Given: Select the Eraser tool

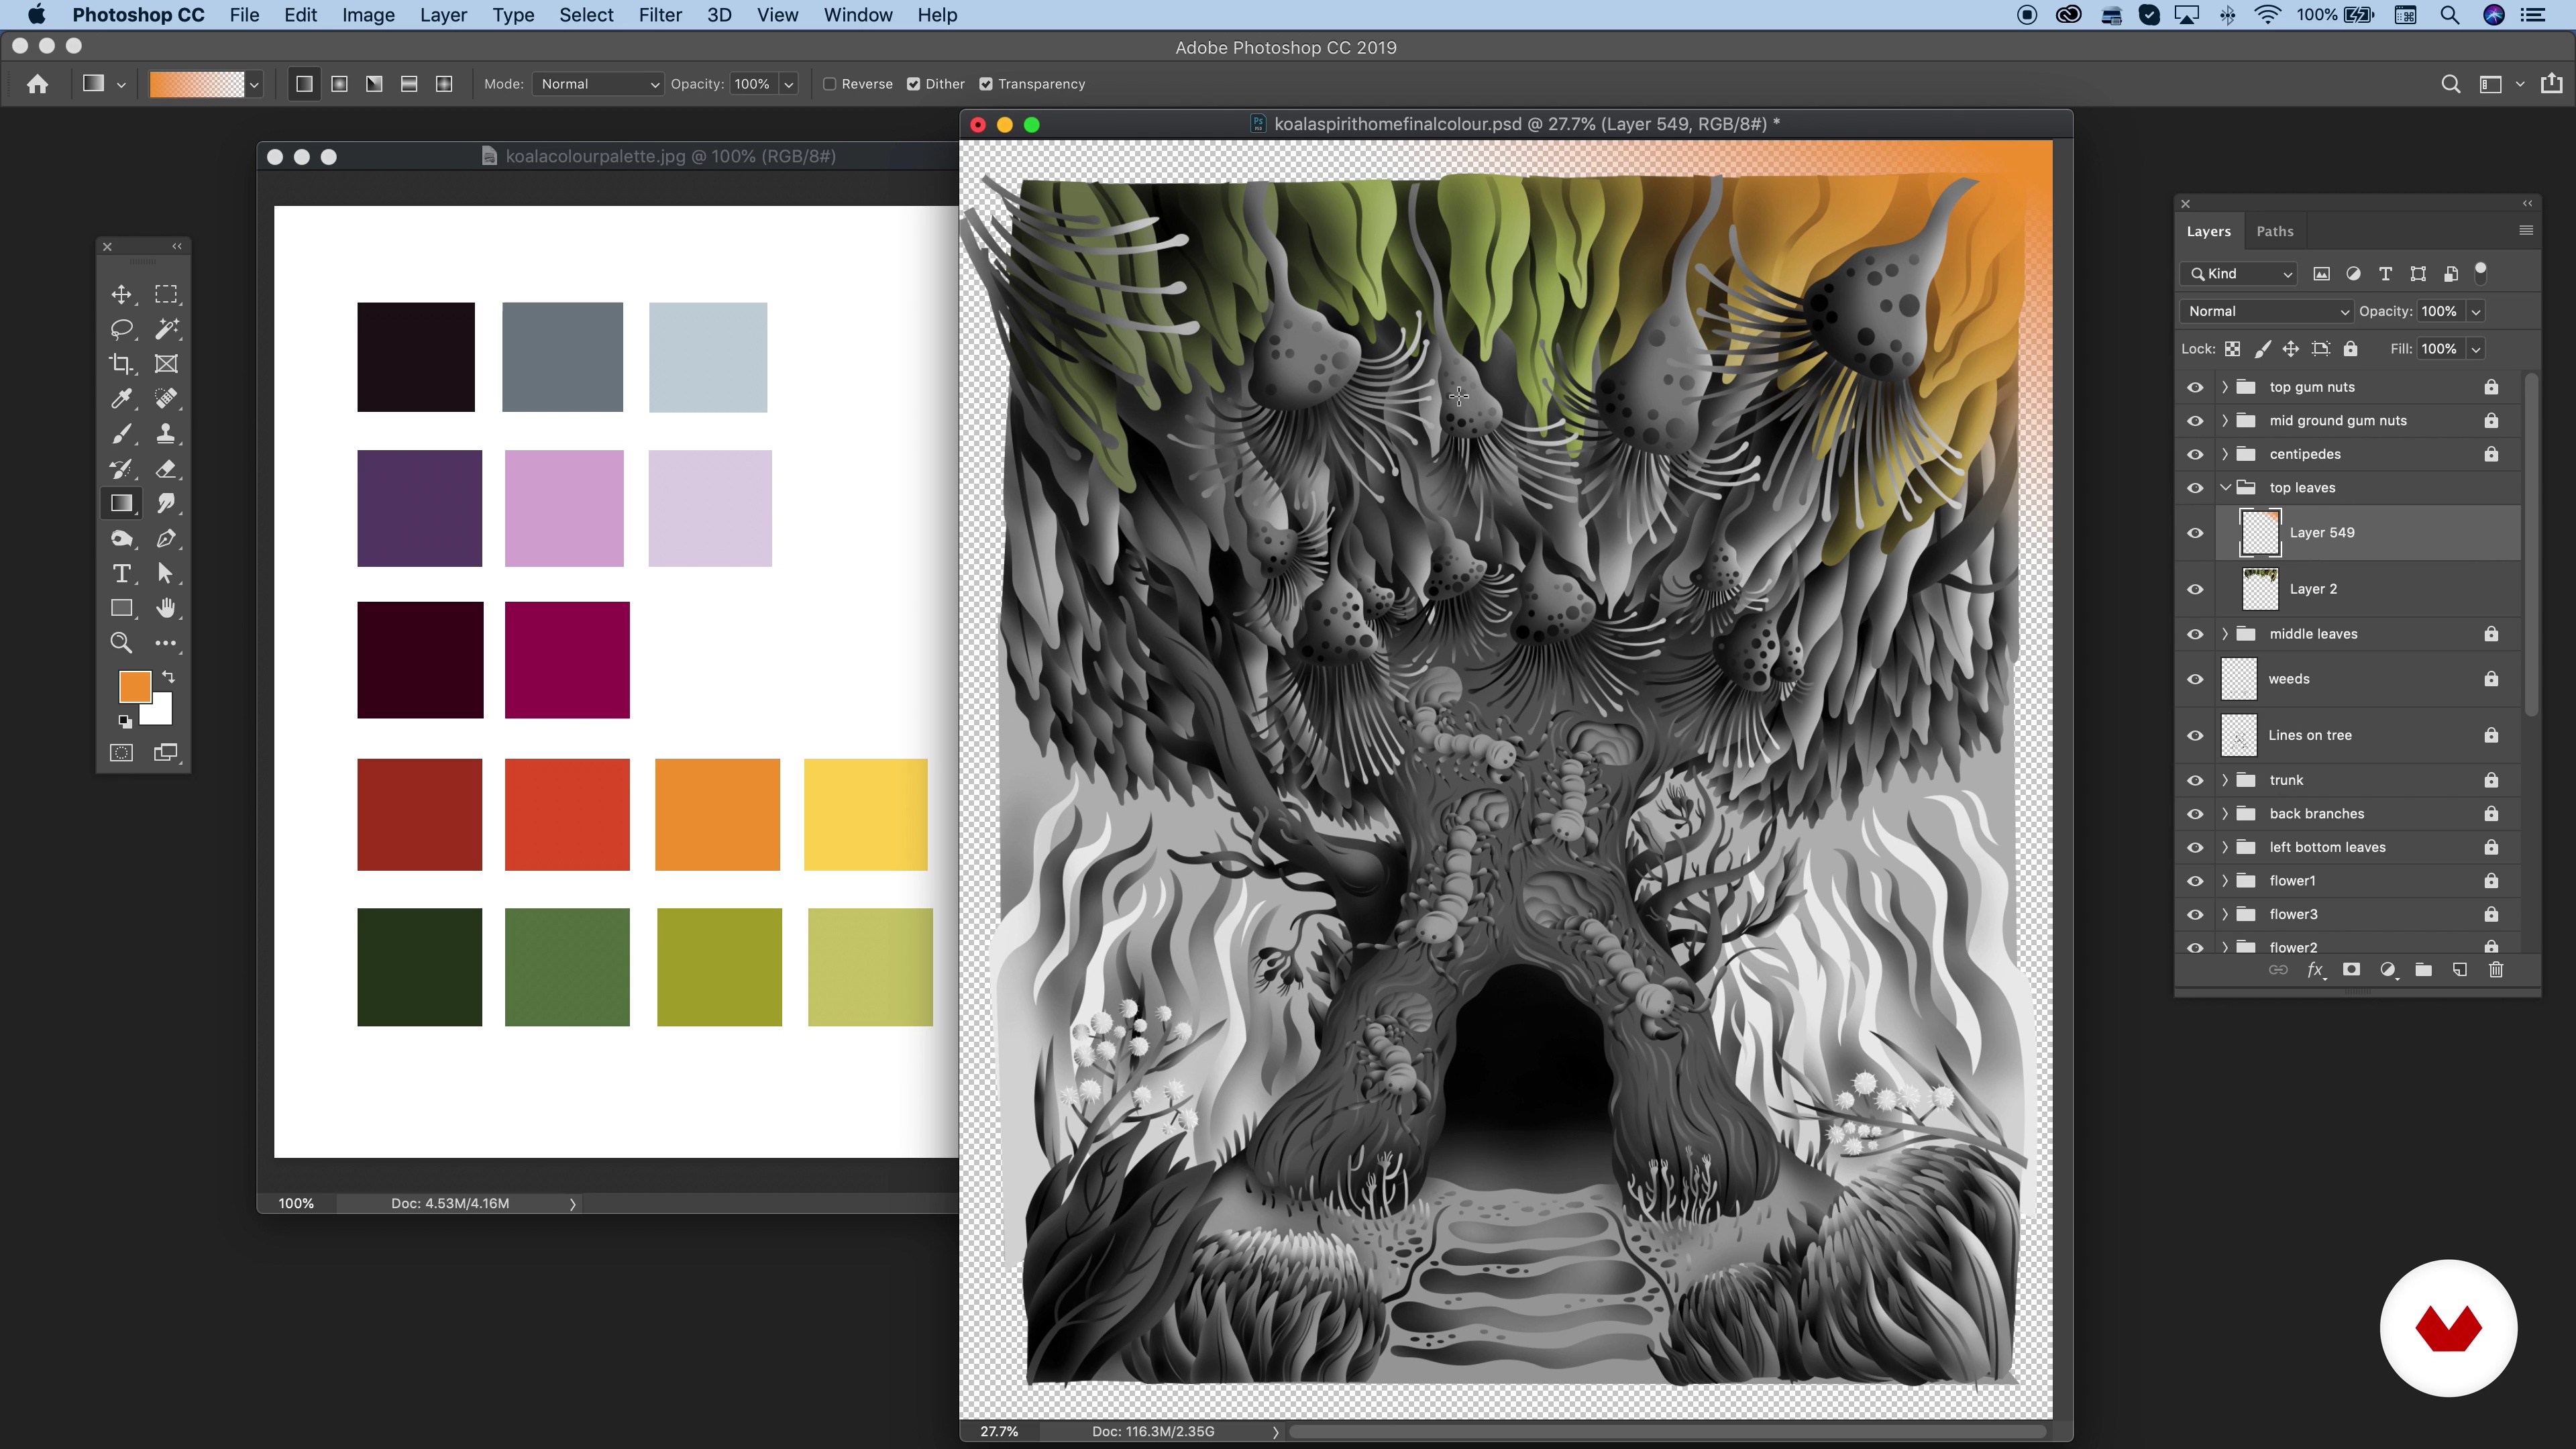Looking at the screenshot, I should (166, 469).
